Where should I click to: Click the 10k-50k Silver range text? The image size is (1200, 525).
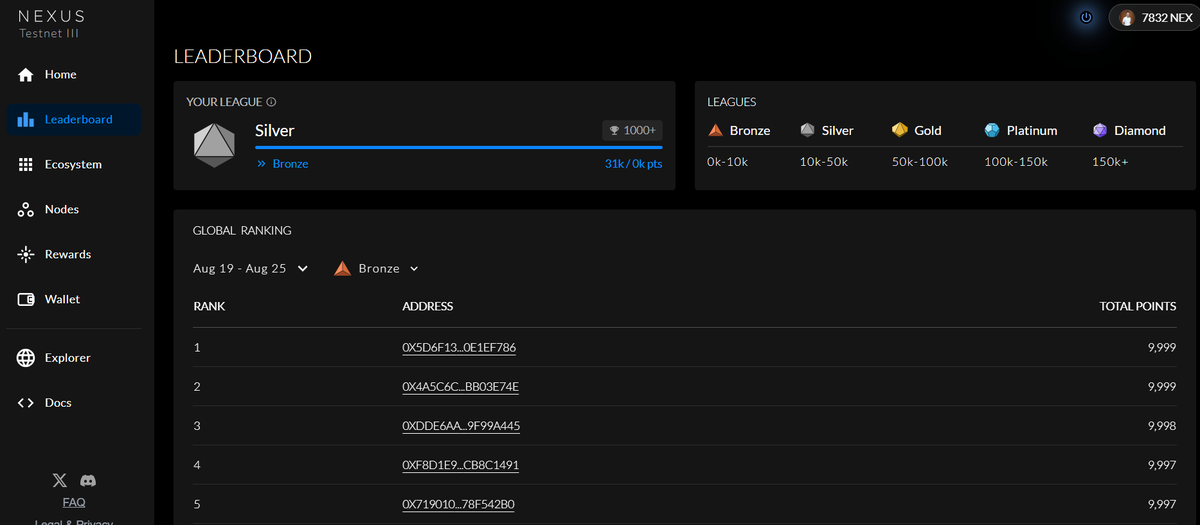coord(824,162)
